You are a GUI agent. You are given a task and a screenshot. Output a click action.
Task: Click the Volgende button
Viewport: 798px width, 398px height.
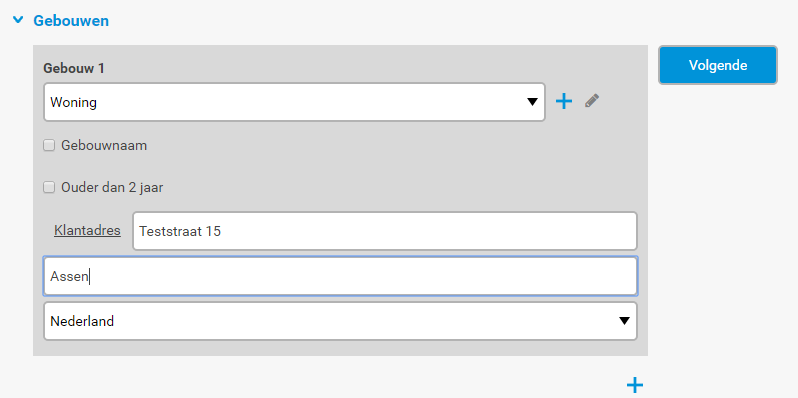[x=718, y=65]
